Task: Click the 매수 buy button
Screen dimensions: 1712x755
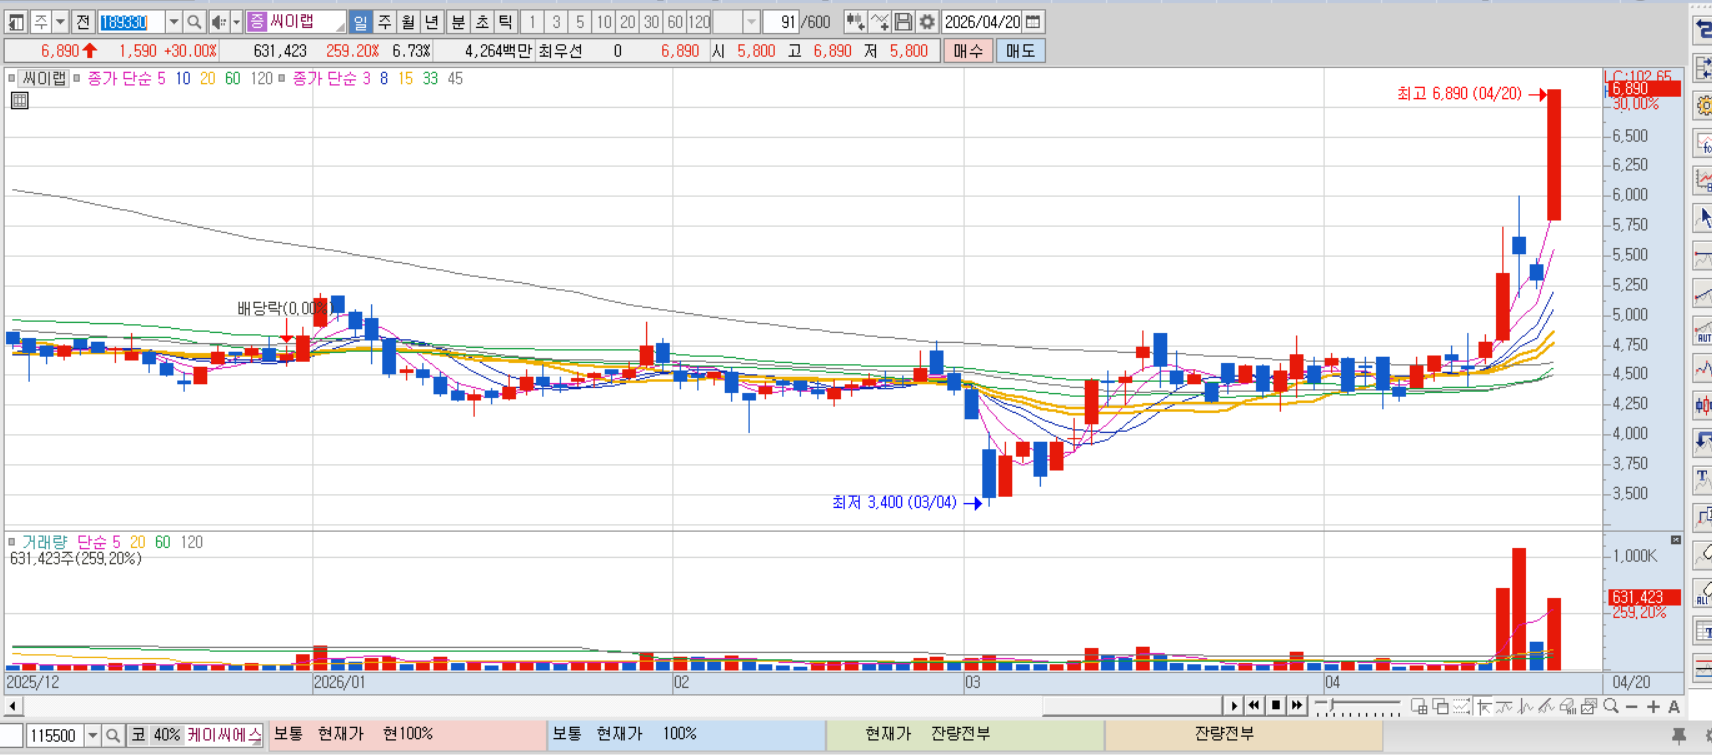Action: pyautogui.click(x=968, y=51)
